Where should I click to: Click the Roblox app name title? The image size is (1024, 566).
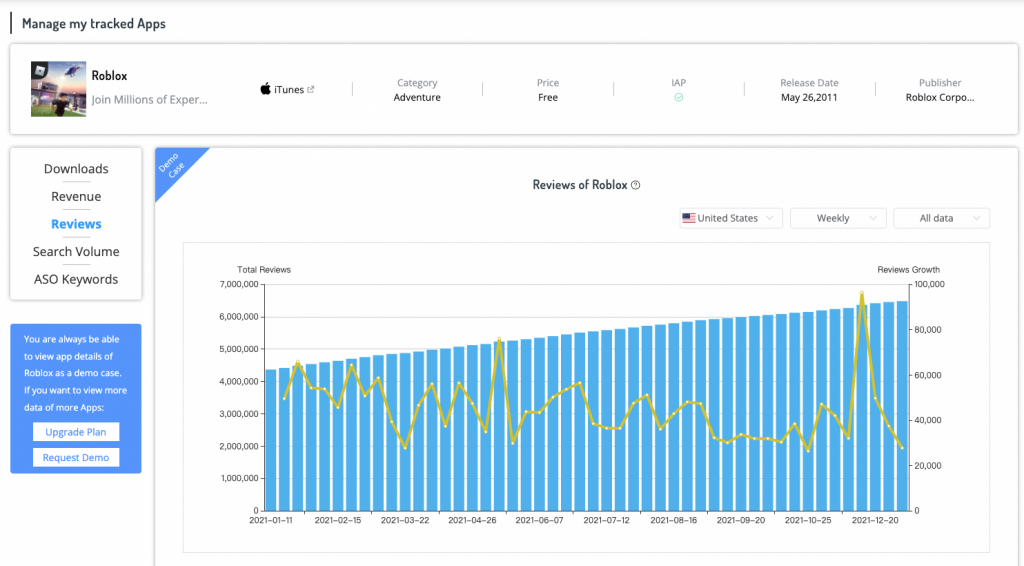pos(109,76)
